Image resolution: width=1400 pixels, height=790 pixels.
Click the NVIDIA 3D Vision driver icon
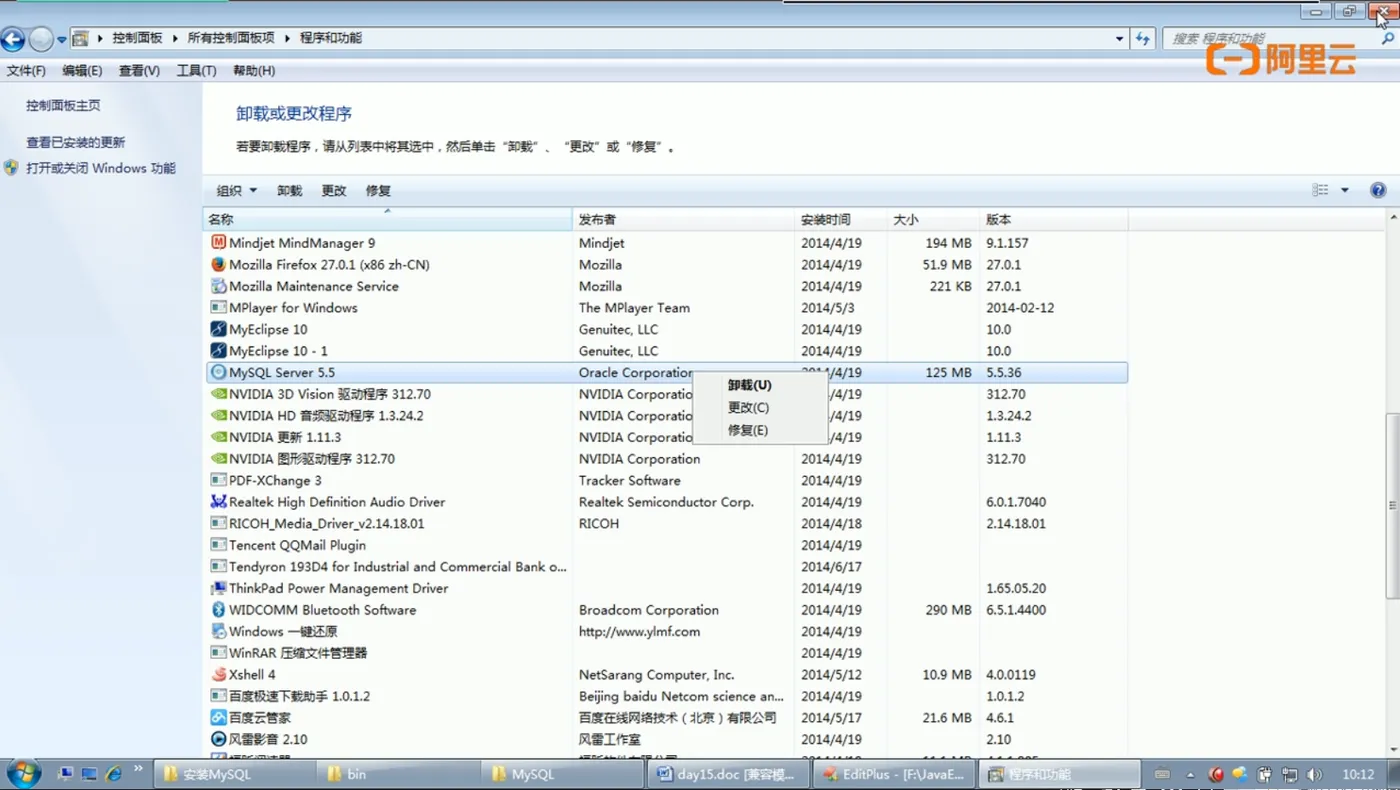coord(218,394)
